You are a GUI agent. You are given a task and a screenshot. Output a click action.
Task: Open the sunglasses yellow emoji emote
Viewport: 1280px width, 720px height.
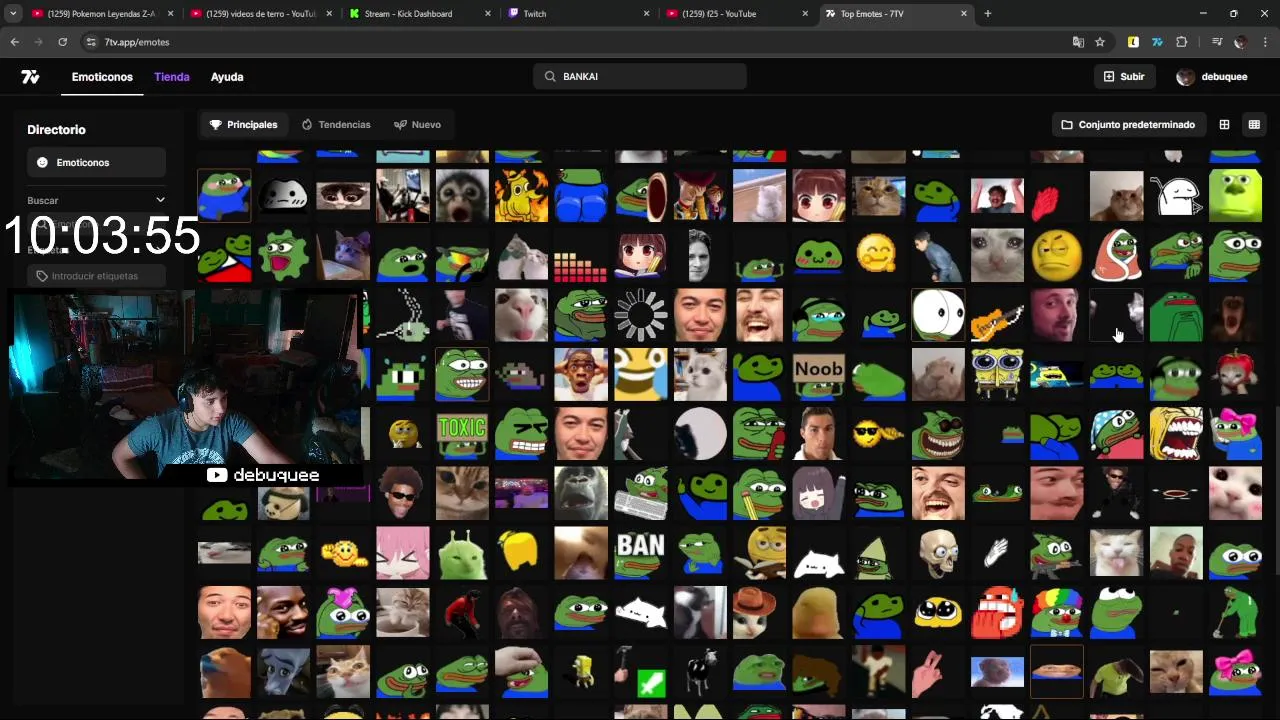[879, 433]
